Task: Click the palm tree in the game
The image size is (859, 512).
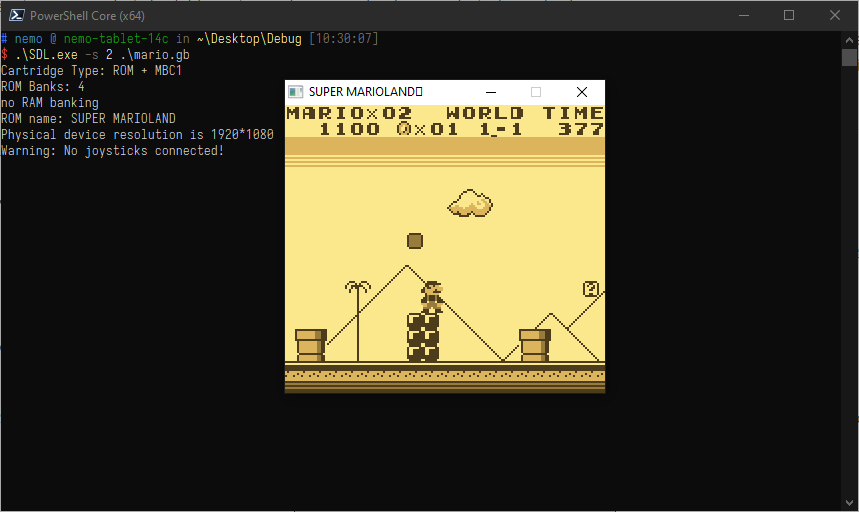Action: (357, 320)
